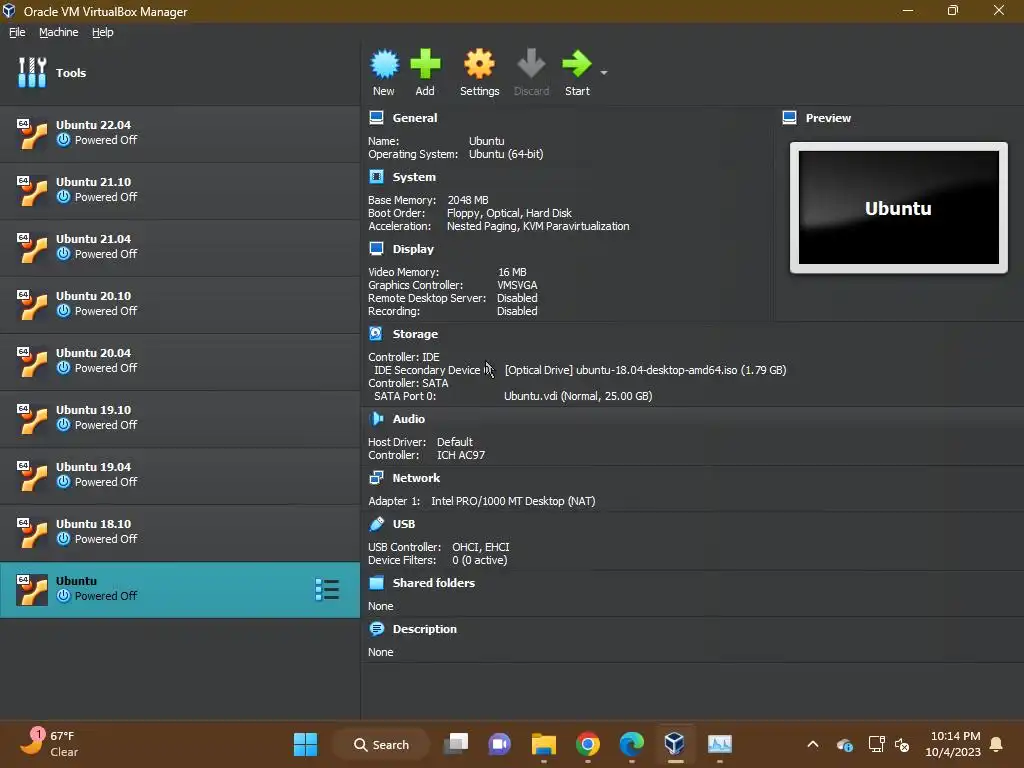Select the Ubuntu 21.10 virtual machine
This screenshot has width=1024, height=768.
[x=180, y=190]
